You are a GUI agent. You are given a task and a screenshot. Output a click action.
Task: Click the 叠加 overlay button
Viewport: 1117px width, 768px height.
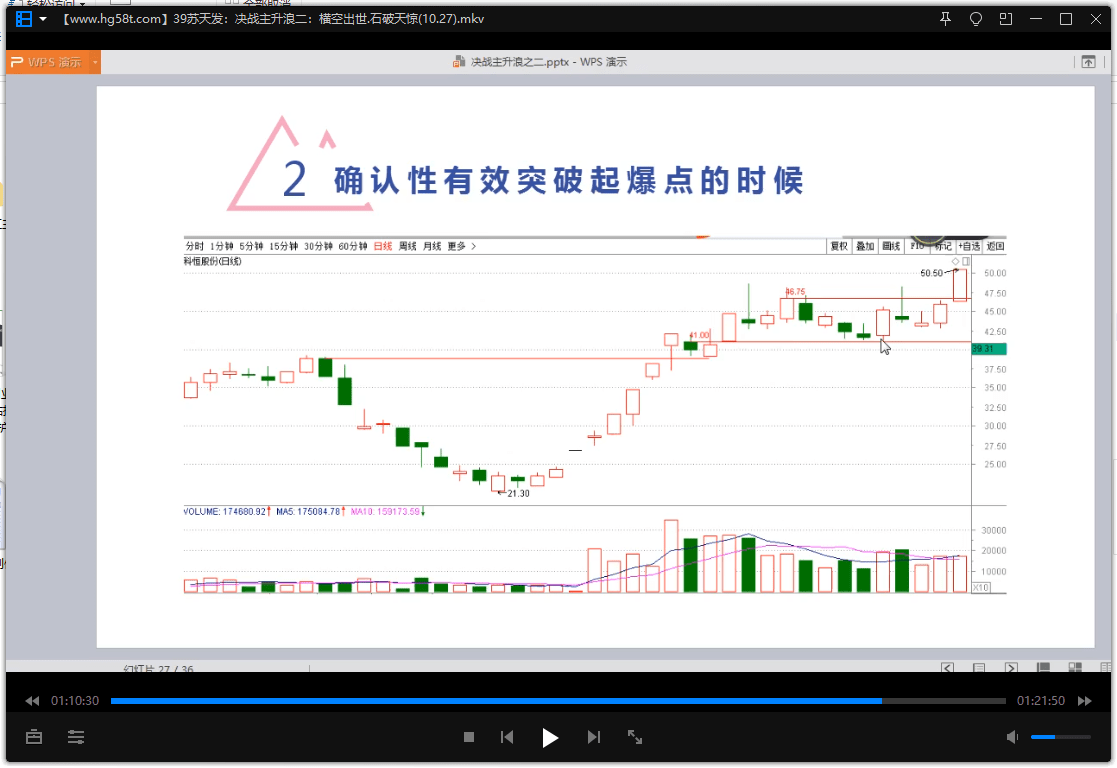[x=865, y=247]
